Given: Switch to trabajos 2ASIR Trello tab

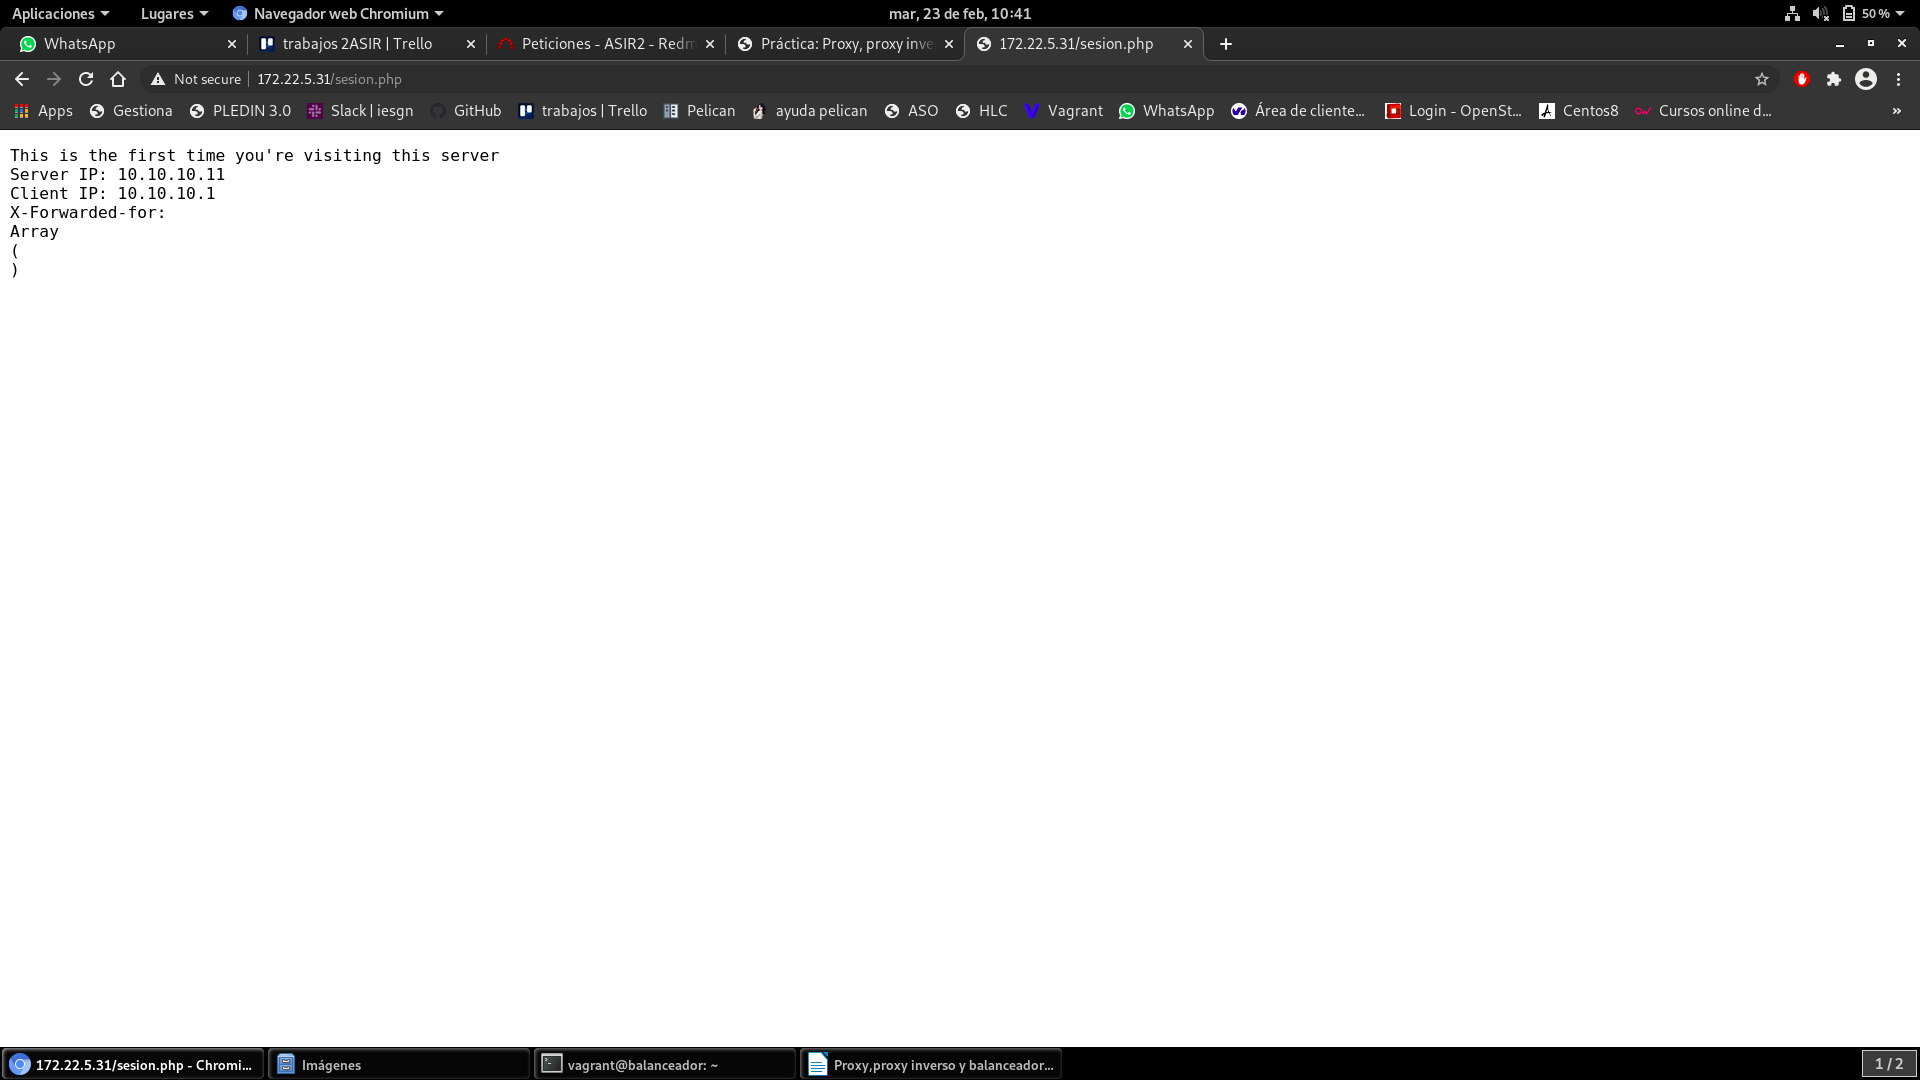Looking at the screenshot, I should [357, 44].
